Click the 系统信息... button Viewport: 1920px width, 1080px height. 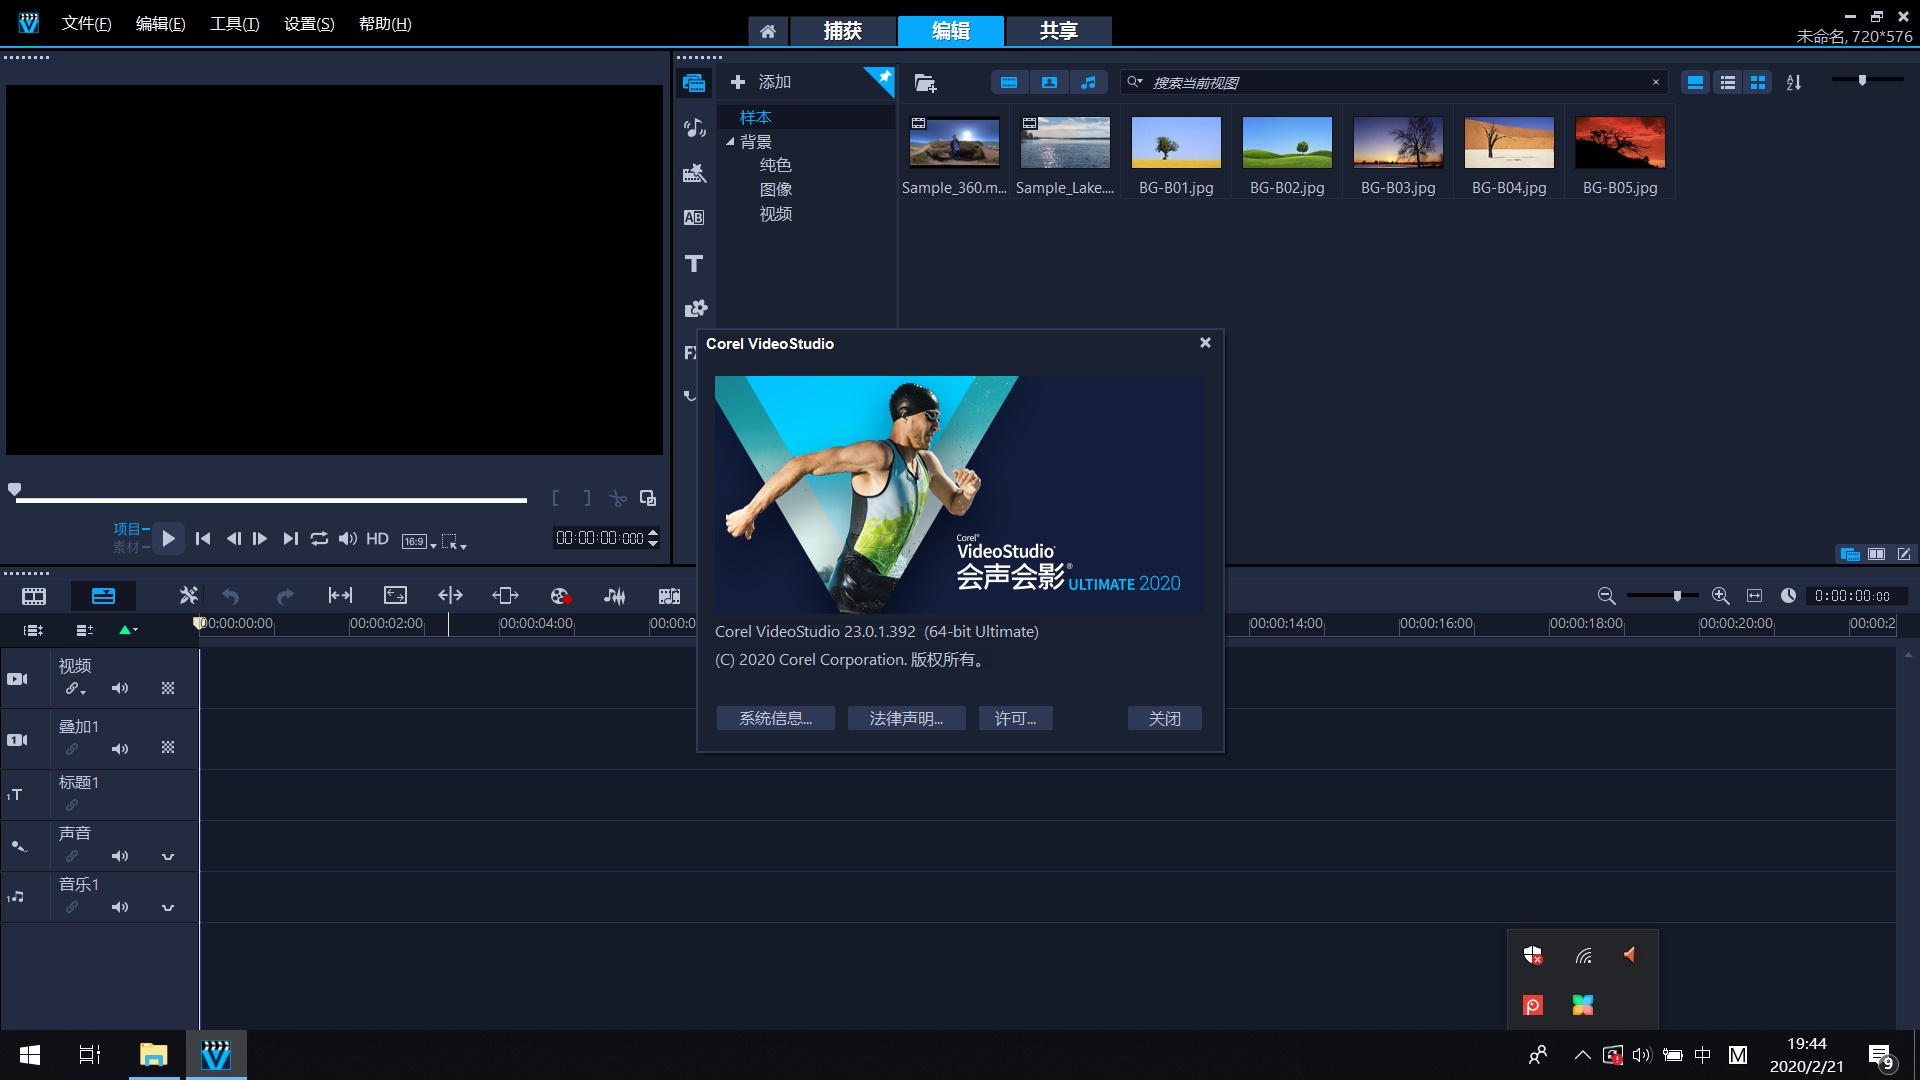(x=775, y=718)
